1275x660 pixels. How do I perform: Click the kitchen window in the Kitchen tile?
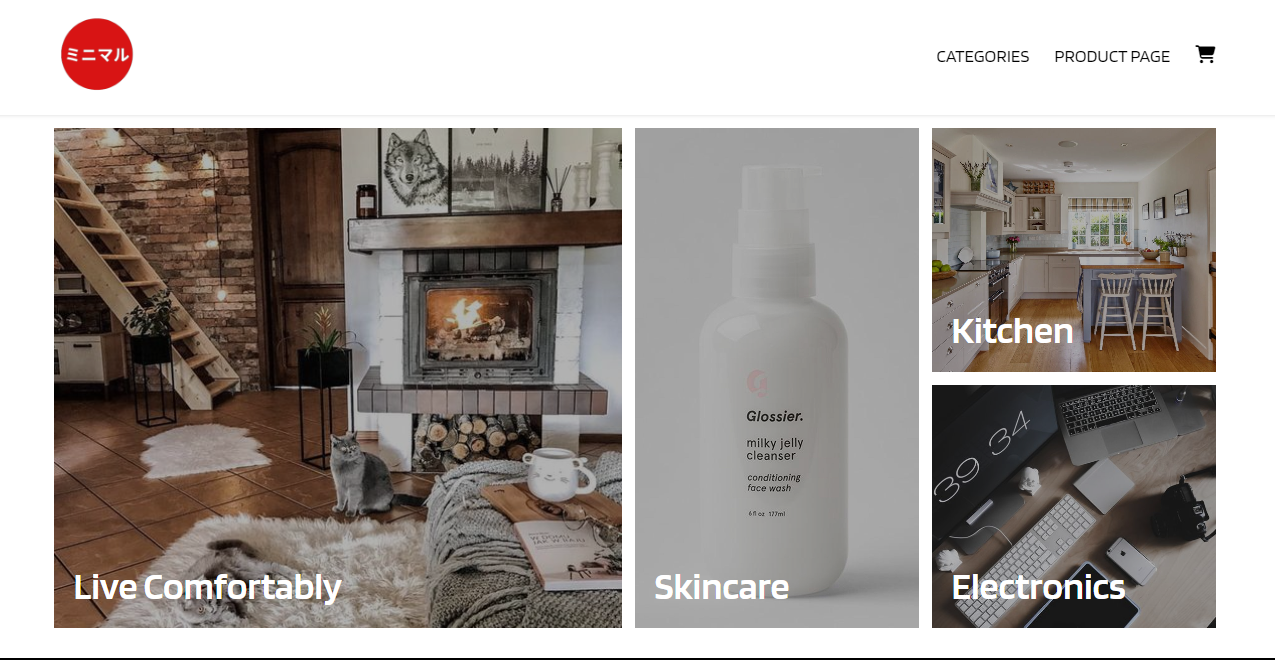(x=1099, y=222)
